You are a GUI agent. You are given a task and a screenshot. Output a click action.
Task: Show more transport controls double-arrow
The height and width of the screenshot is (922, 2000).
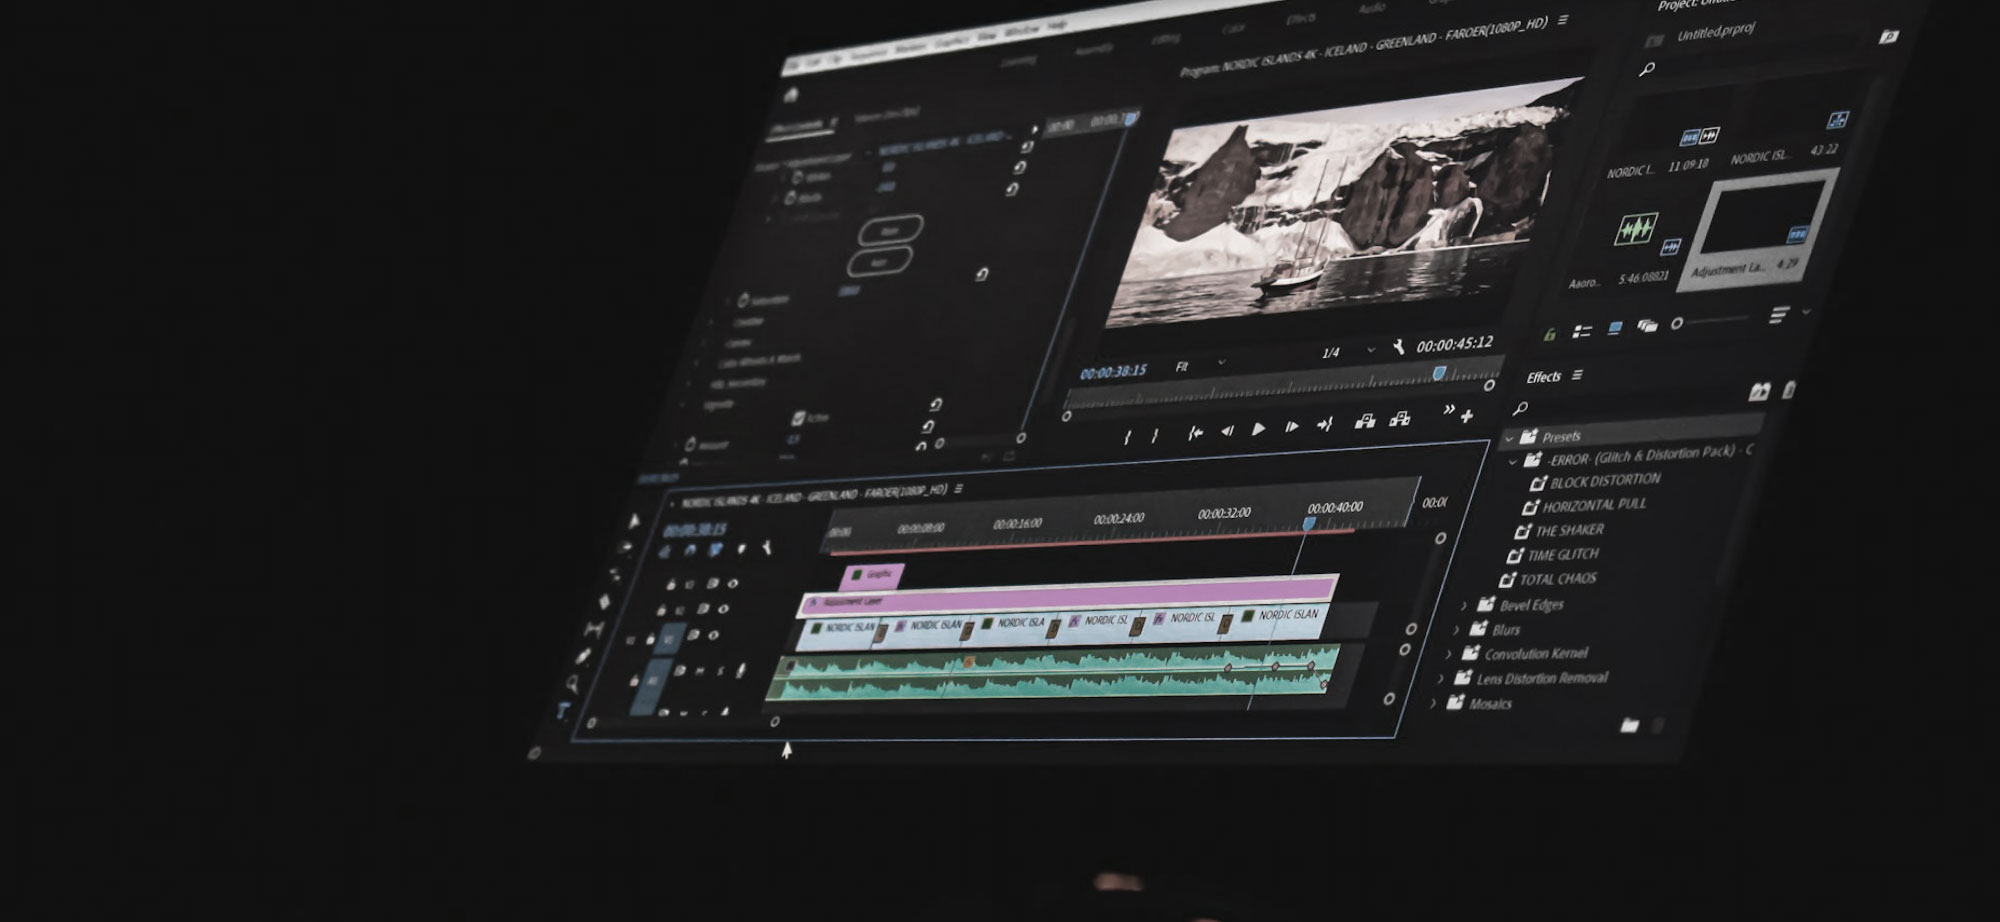(x=1448, y=409)
